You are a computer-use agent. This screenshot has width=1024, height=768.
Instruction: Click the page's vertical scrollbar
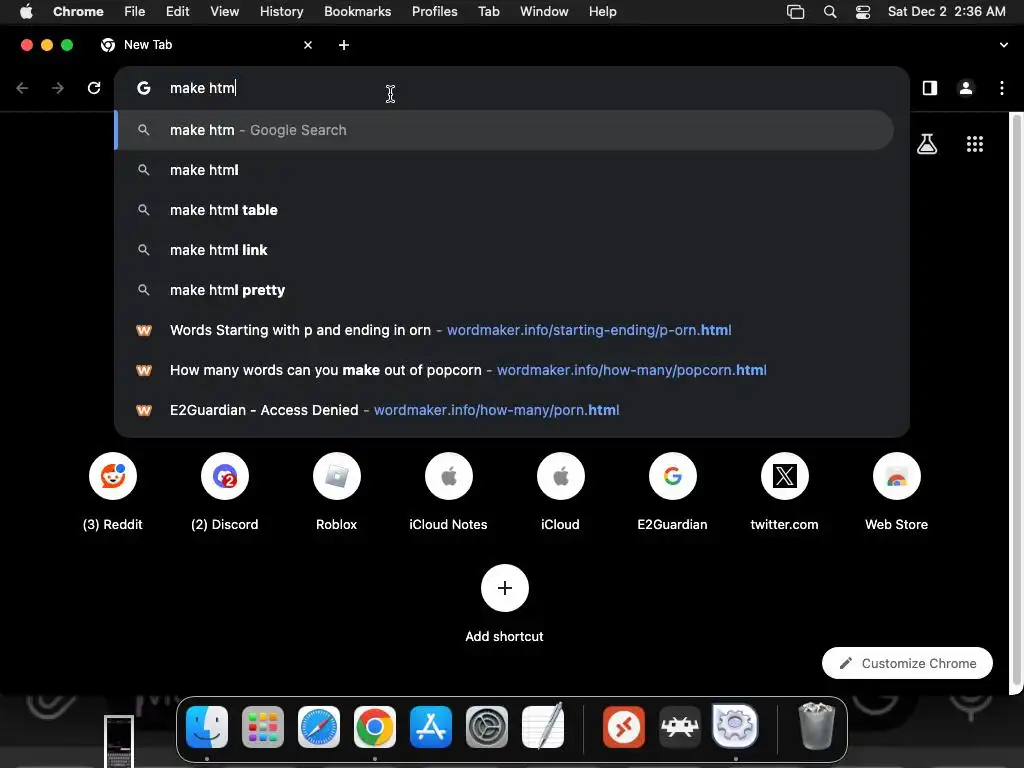point(1016,398)
